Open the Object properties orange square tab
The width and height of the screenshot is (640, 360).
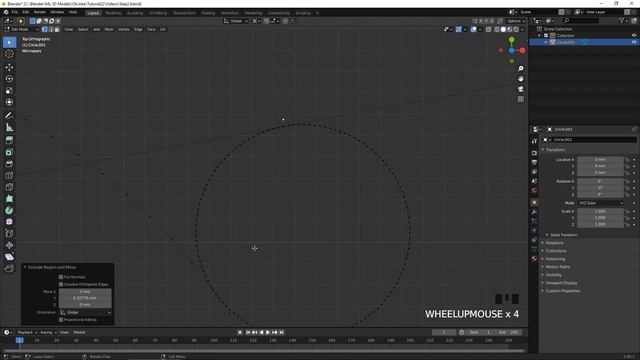click(x=534, y=202)
